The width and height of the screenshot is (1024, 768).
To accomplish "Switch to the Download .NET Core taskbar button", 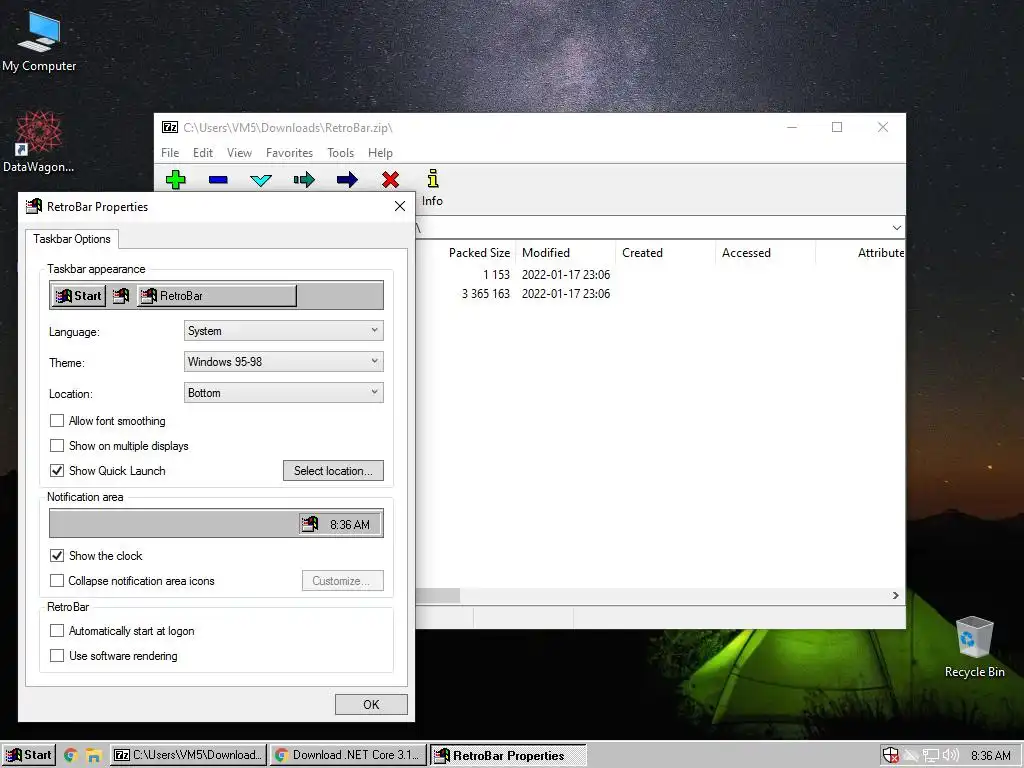I will (x=348, y=756).
